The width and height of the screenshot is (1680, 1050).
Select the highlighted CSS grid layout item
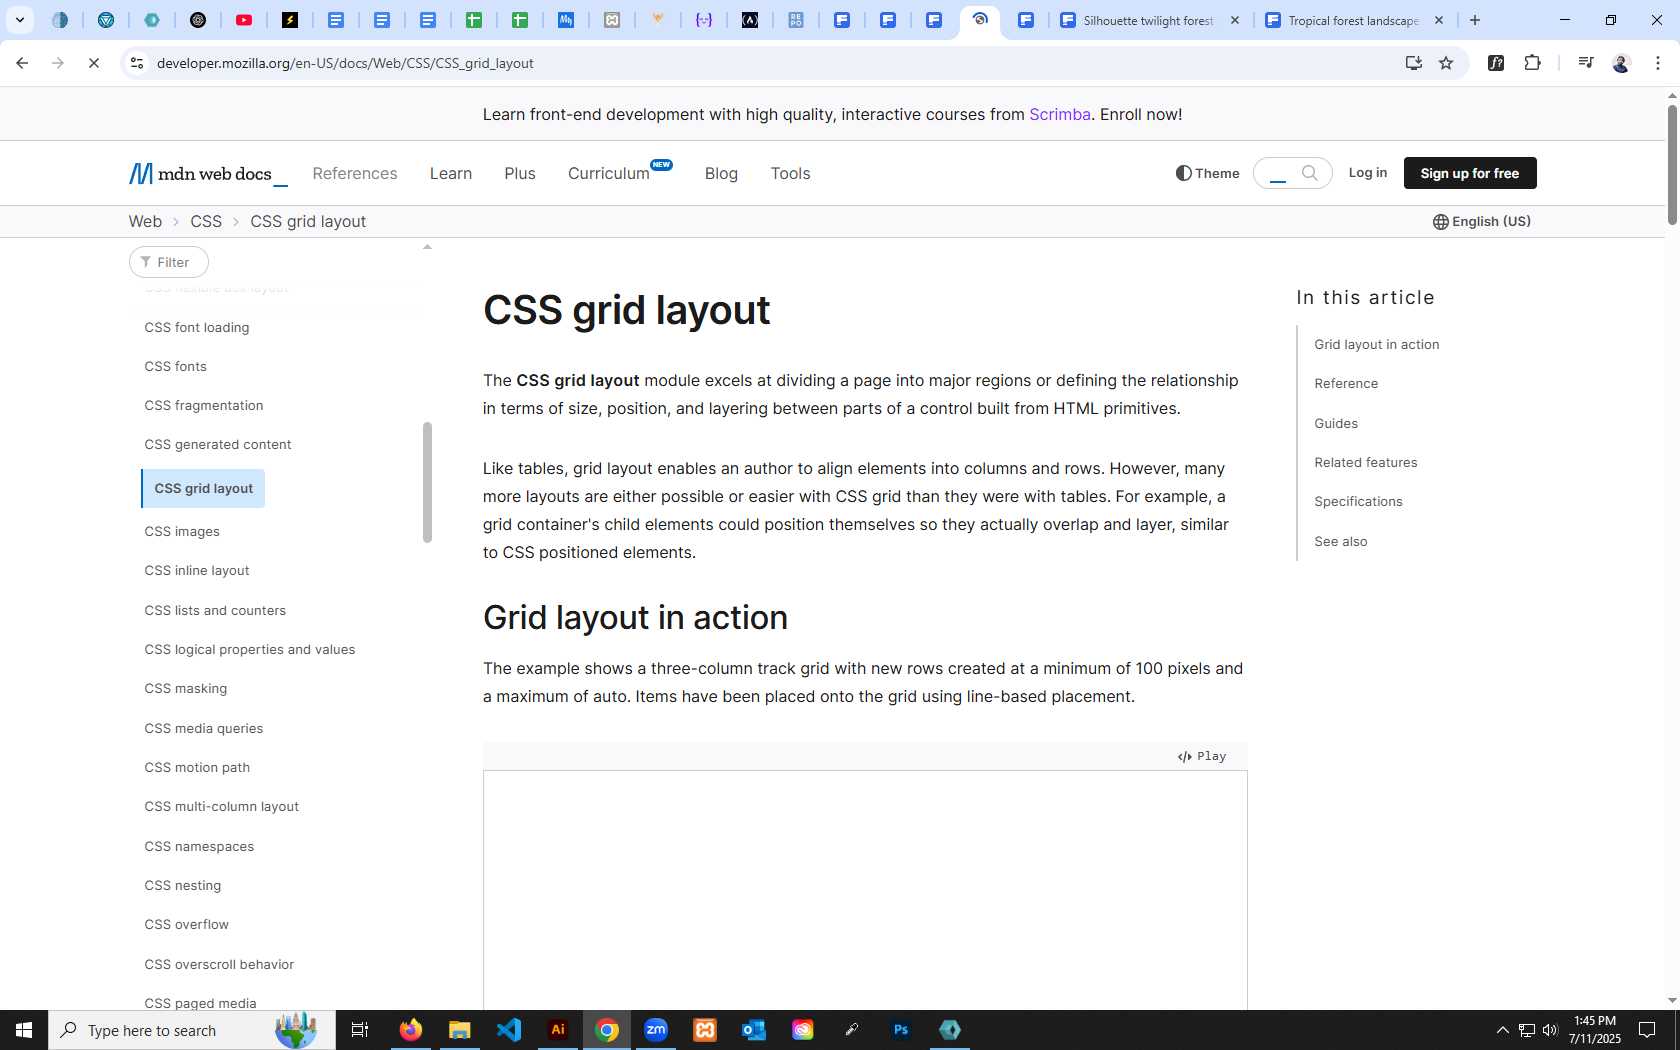(x=203, y=488)
